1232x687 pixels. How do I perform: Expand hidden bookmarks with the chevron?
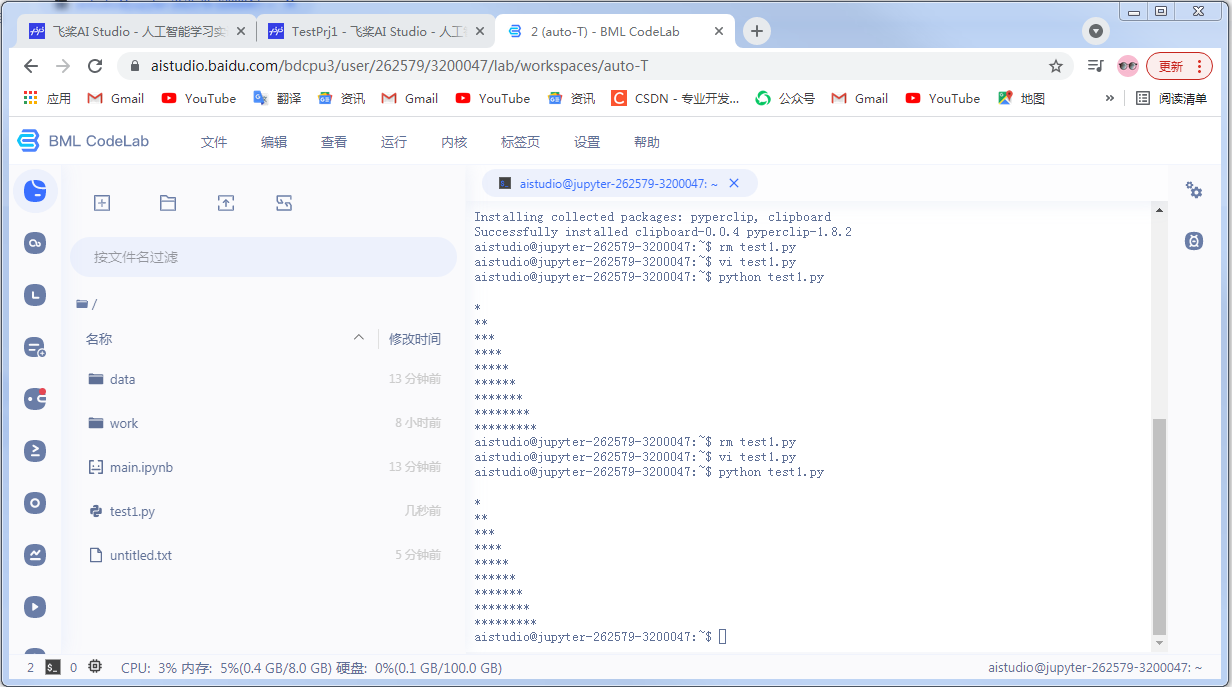coord(1108,98)
